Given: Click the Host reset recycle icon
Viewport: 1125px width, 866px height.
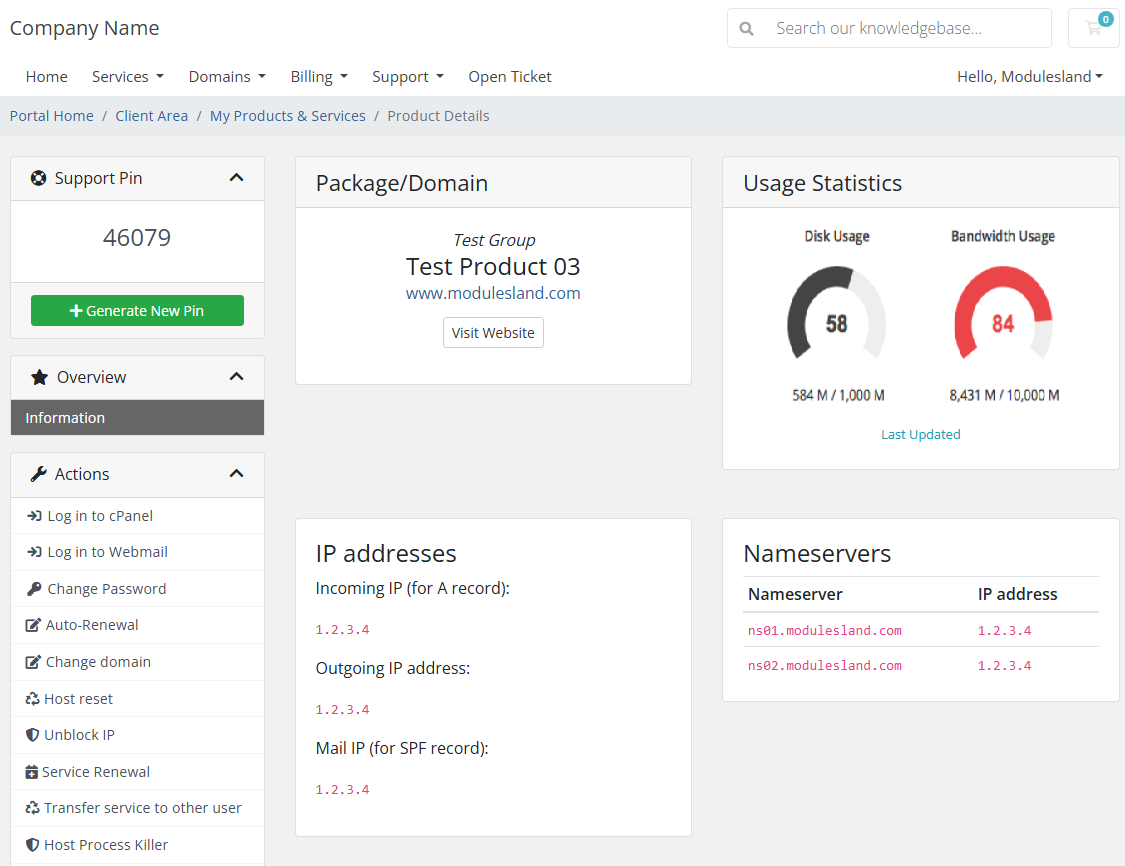Looking at the screenshot, I should coord(32,699).
